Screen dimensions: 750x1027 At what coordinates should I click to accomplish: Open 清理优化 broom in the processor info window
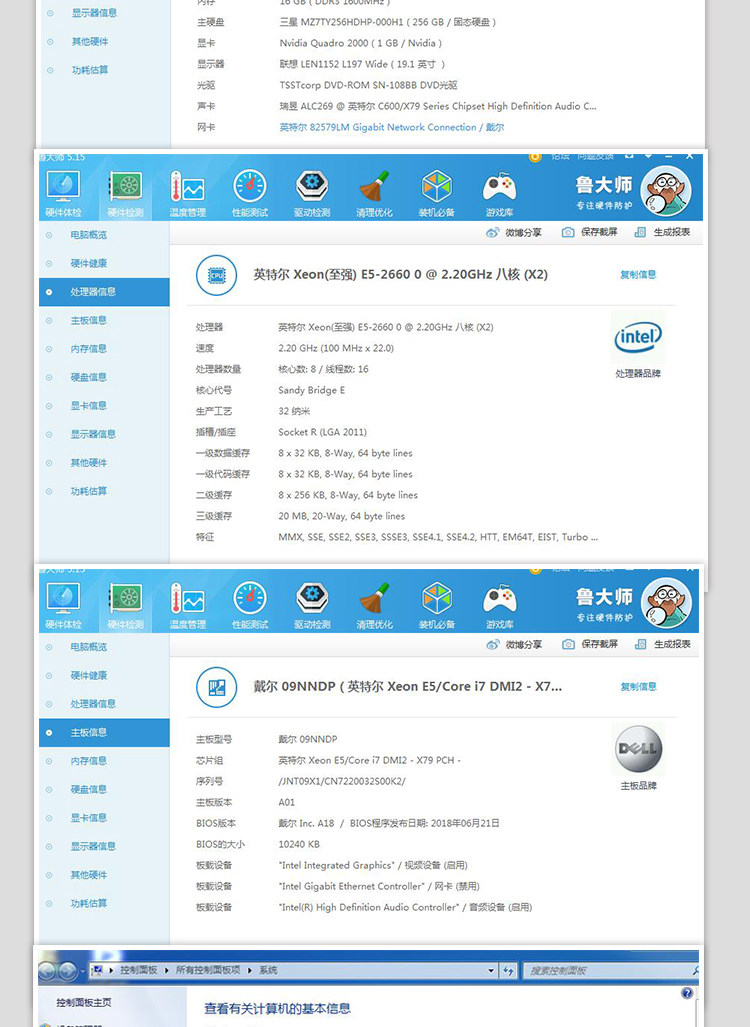(x=374, y=193)
